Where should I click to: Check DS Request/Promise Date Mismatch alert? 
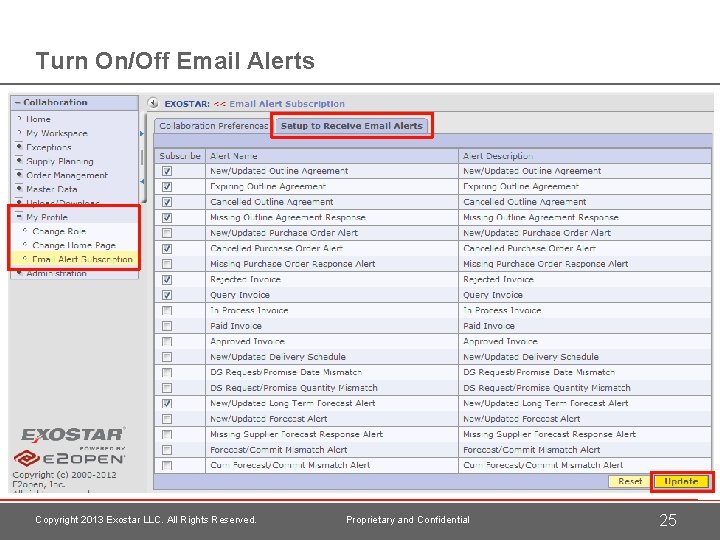(x=167, y=372)
